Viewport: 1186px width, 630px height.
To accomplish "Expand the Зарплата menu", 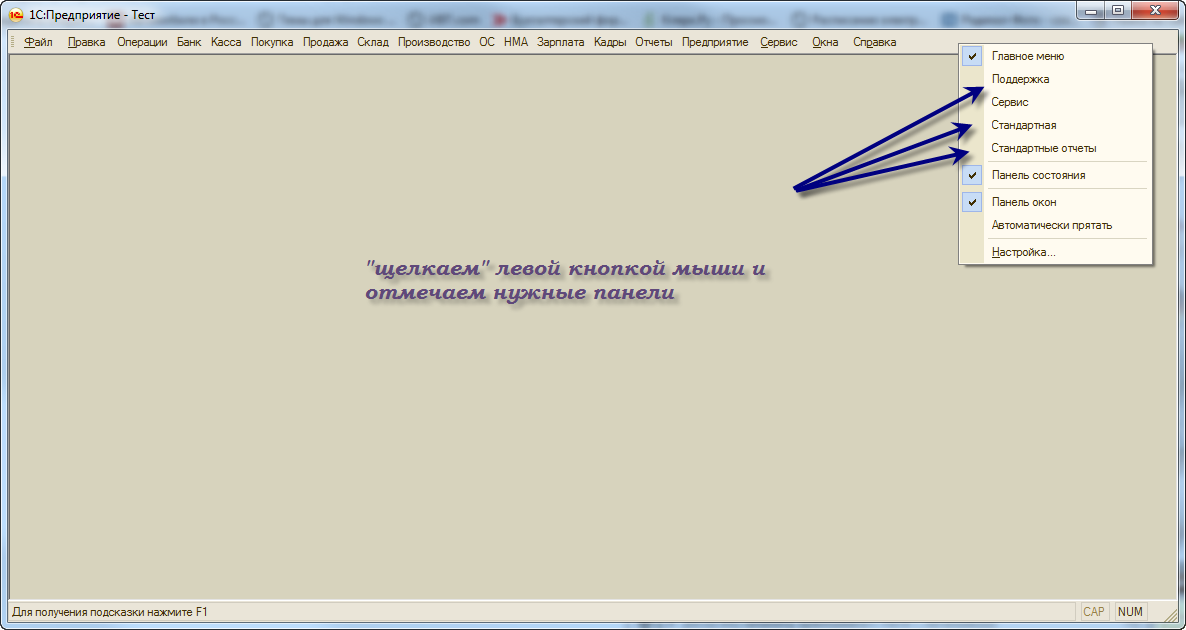I will pyautogui.click(x=560, y=42).
